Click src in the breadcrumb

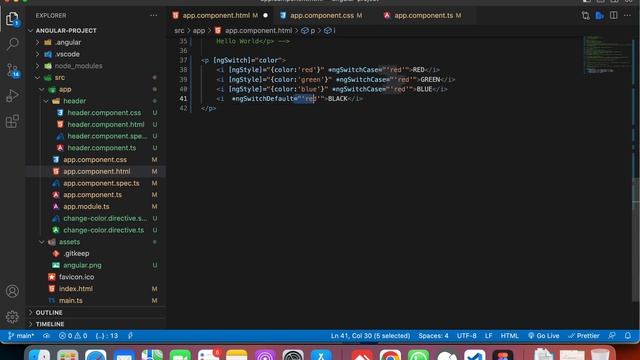pos(179,31)
